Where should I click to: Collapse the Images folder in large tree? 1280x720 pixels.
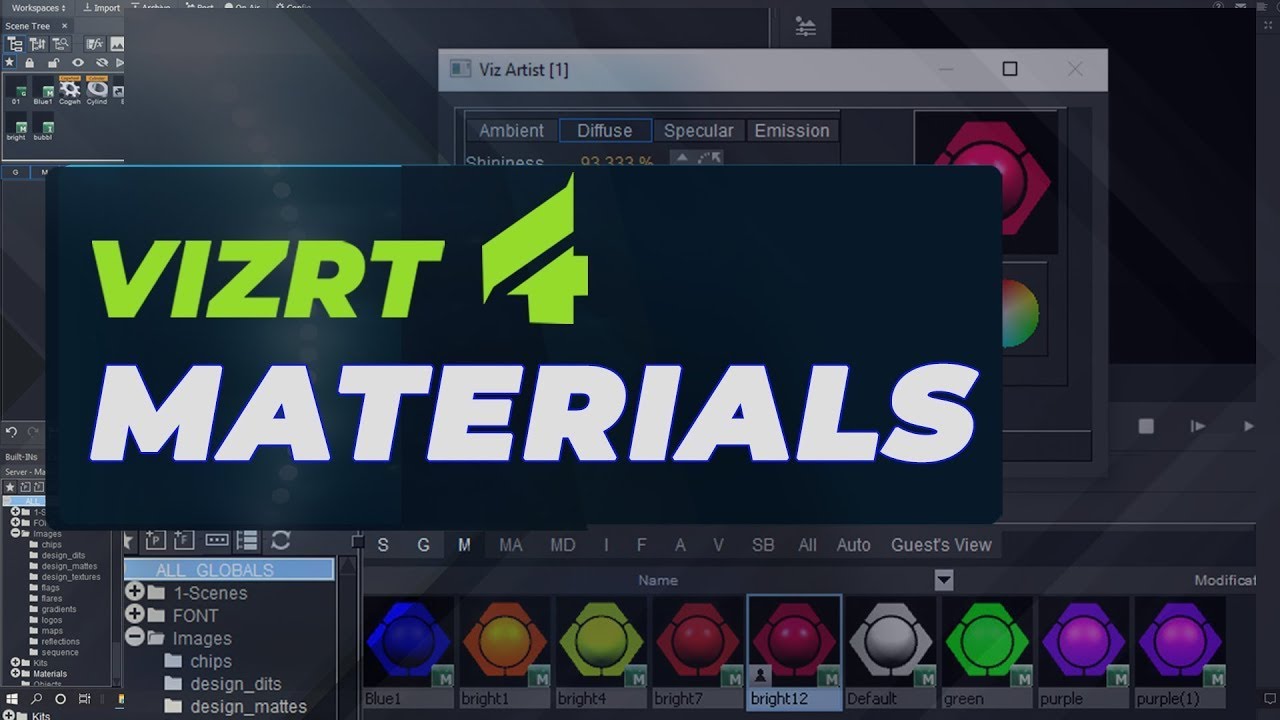tap(135, 638)
